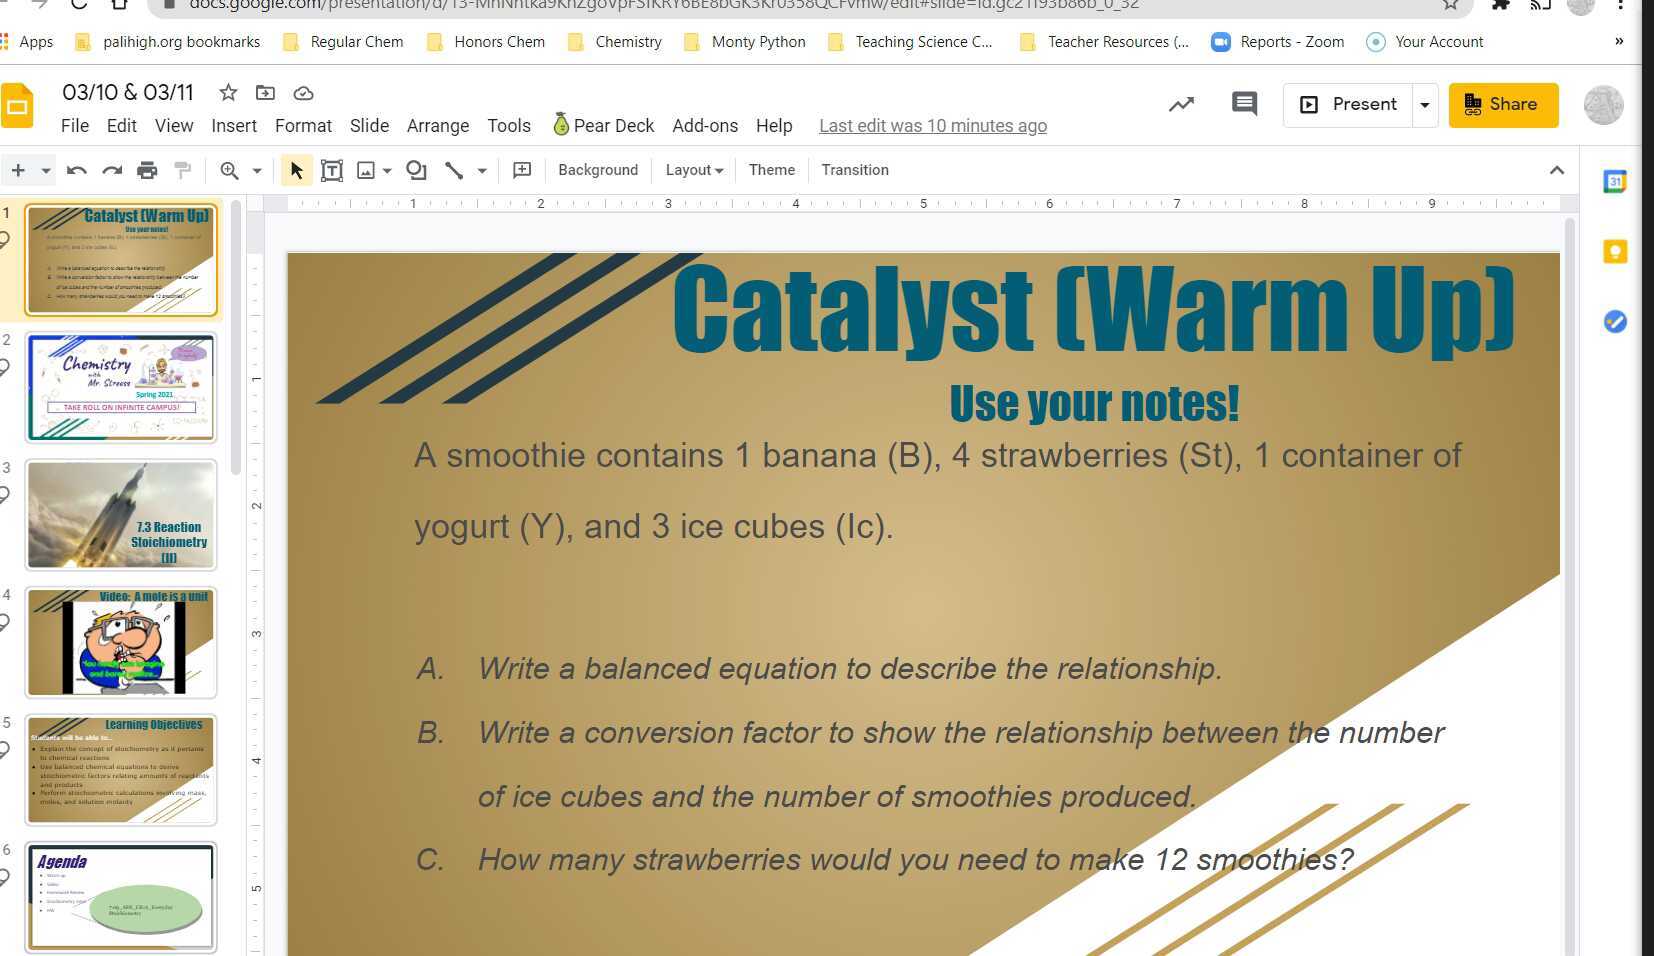1654x956 pixels.
Task: Open the Layout dropdown
Action: 693,170
